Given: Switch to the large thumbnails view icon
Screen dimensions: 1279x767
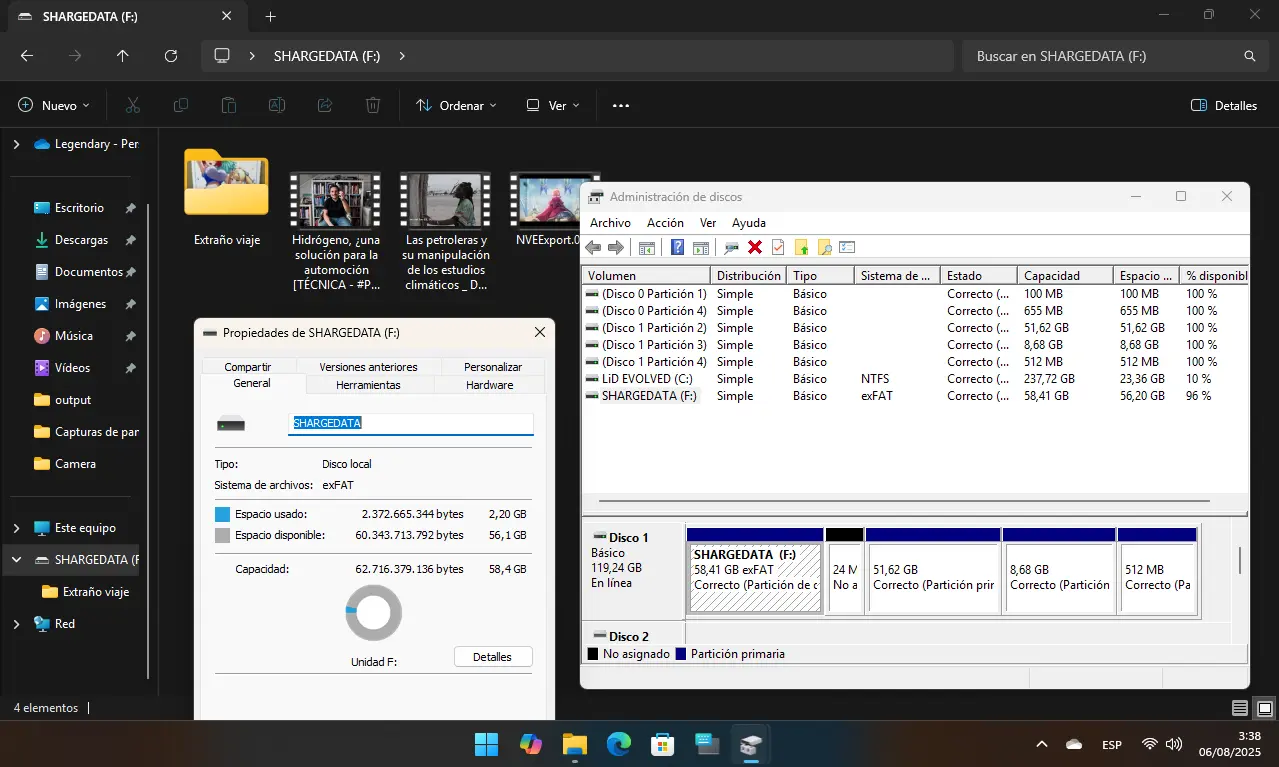Looking at the screenshot, I should tap(1264, 708).
